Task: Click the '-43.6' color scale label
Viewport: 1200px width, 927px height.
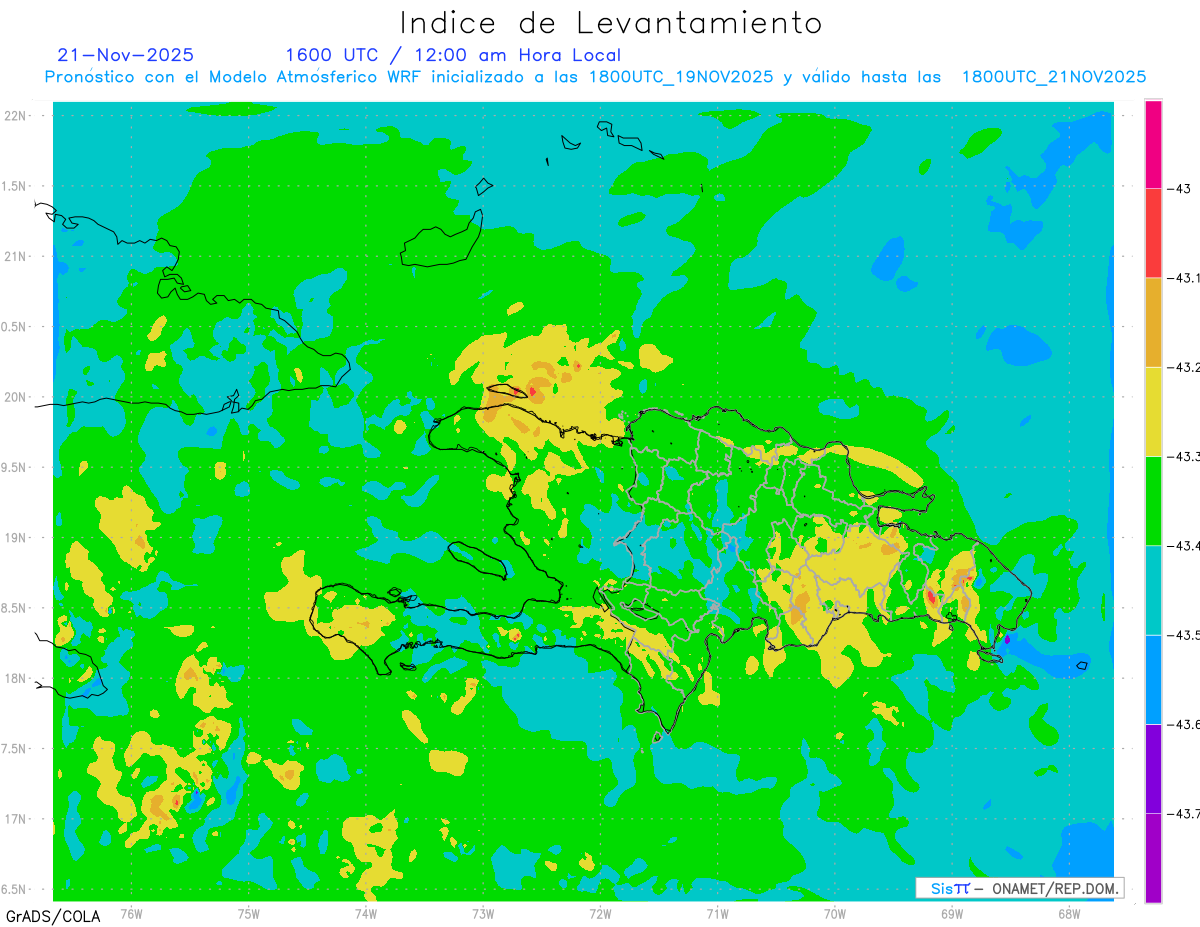Action: [x=1183, y=723]
